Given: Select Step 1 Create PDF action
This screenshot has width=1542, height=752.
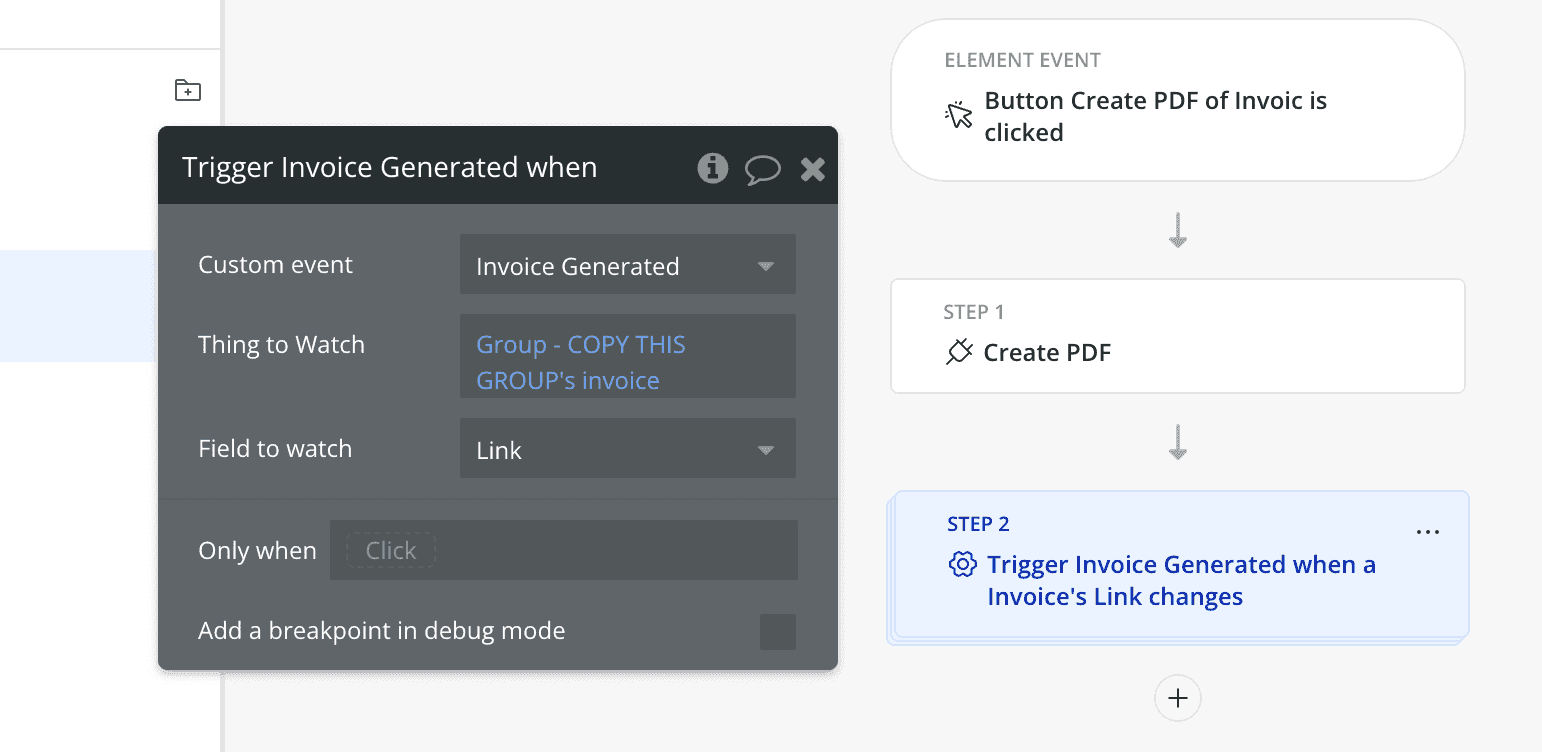Looking at the screenshot, I should click(x=1177, y=336).
